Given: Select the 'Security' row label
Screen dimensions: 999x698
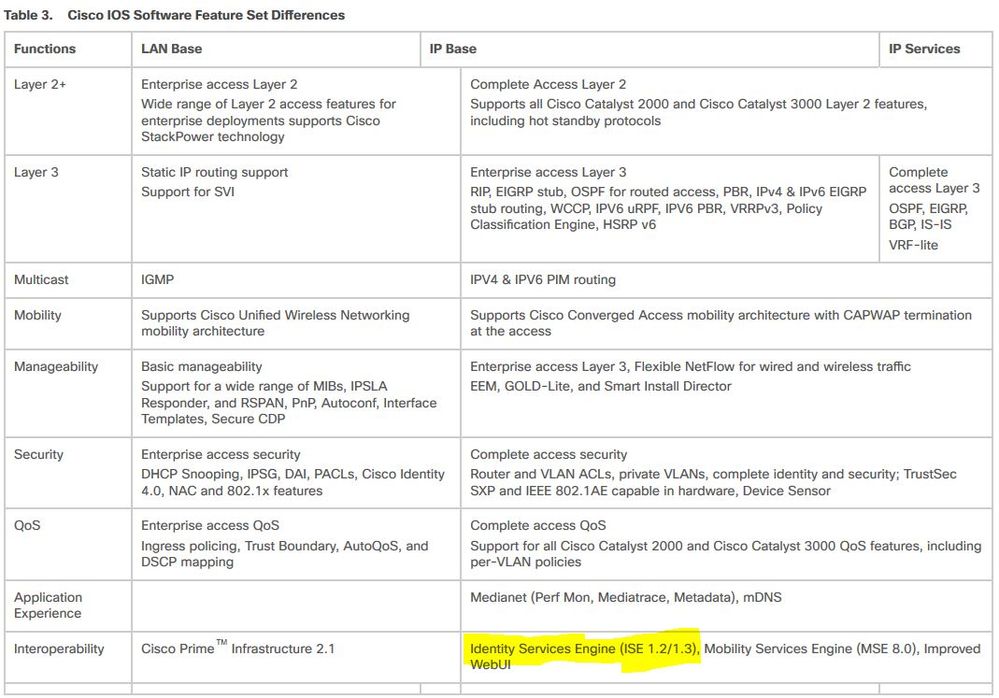Looking at the screenshot, I should [38, 454].
